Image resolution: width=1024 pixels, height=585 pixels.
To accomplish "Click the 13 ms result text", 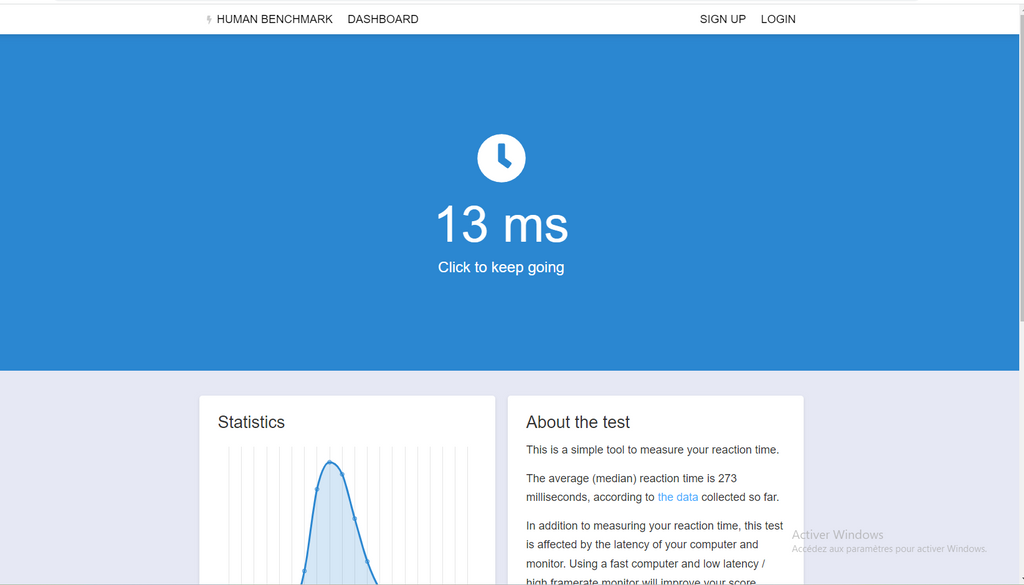I will [x=501, y=224].
